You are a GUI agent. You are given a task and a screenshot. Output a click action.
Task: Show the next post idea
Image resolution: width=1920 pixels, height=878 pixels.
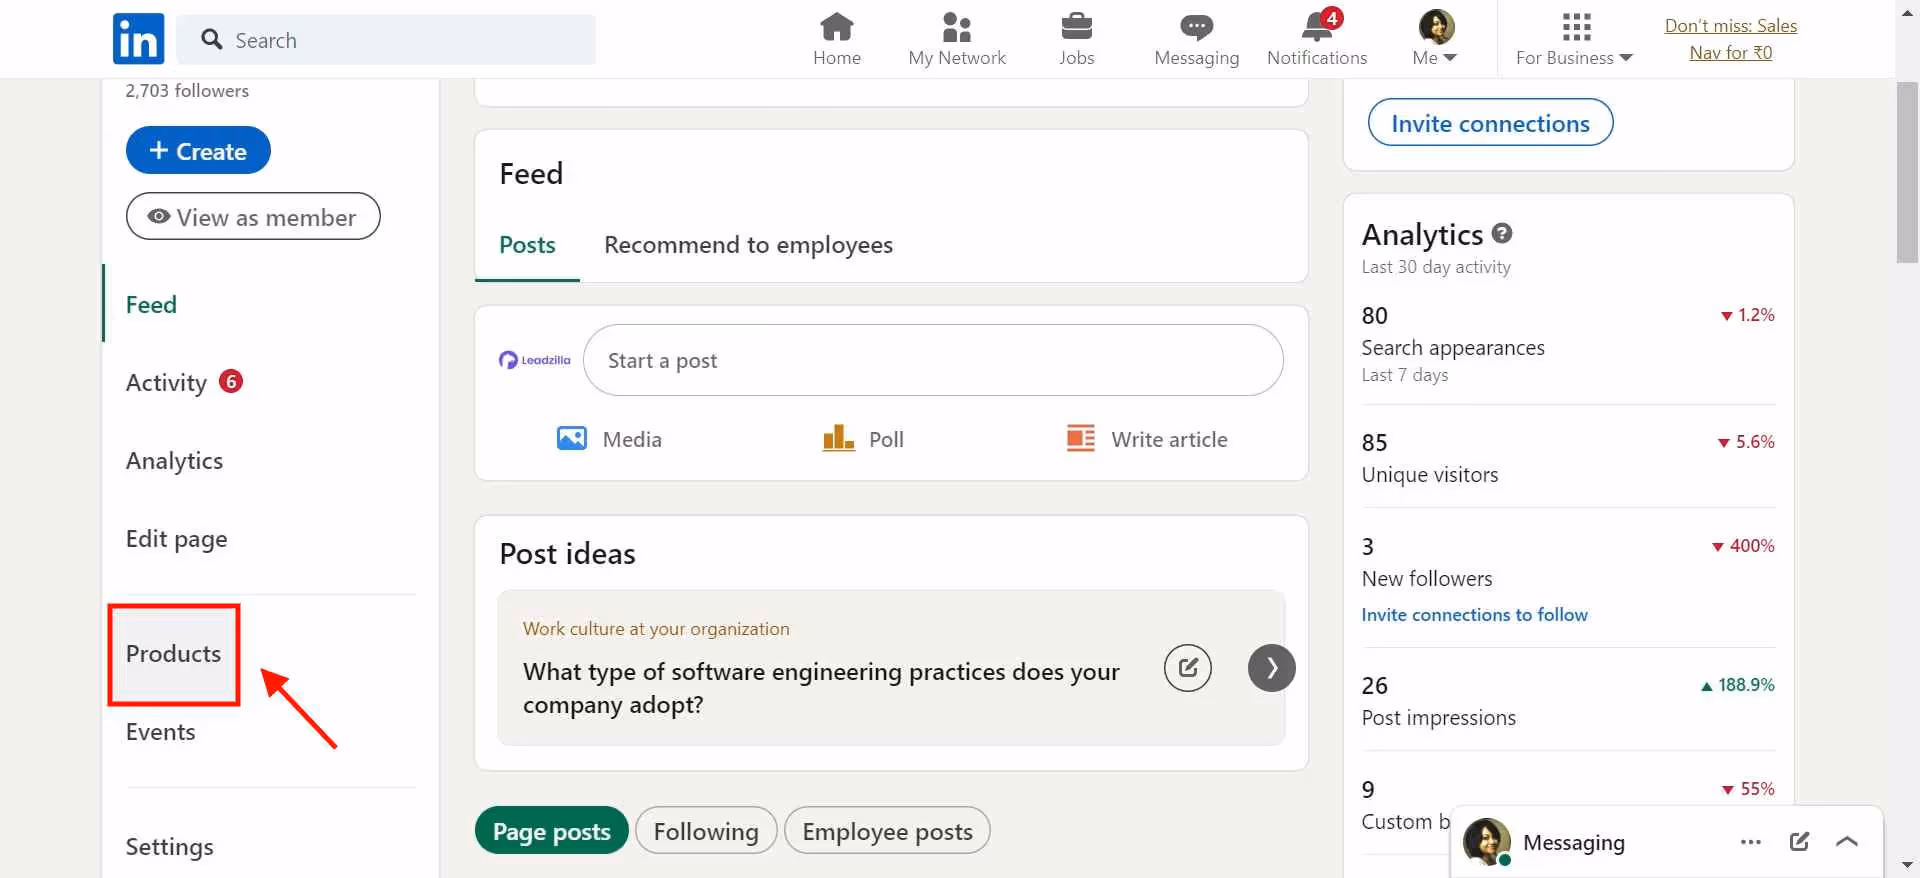point(1272,668)
